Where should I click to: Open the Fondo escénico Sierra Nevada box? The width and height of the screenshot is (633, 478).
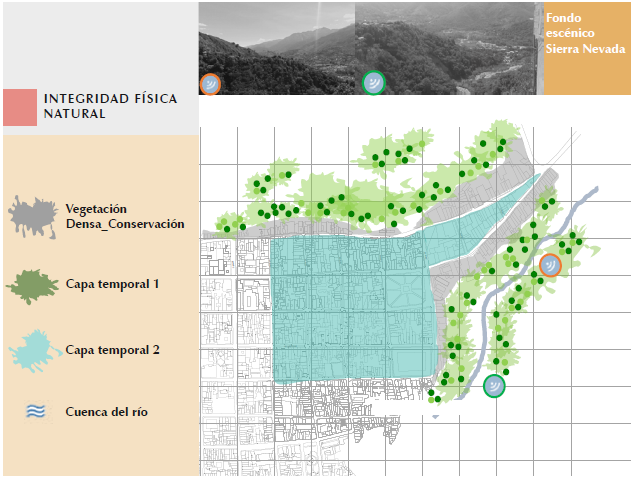coord(587,49)
